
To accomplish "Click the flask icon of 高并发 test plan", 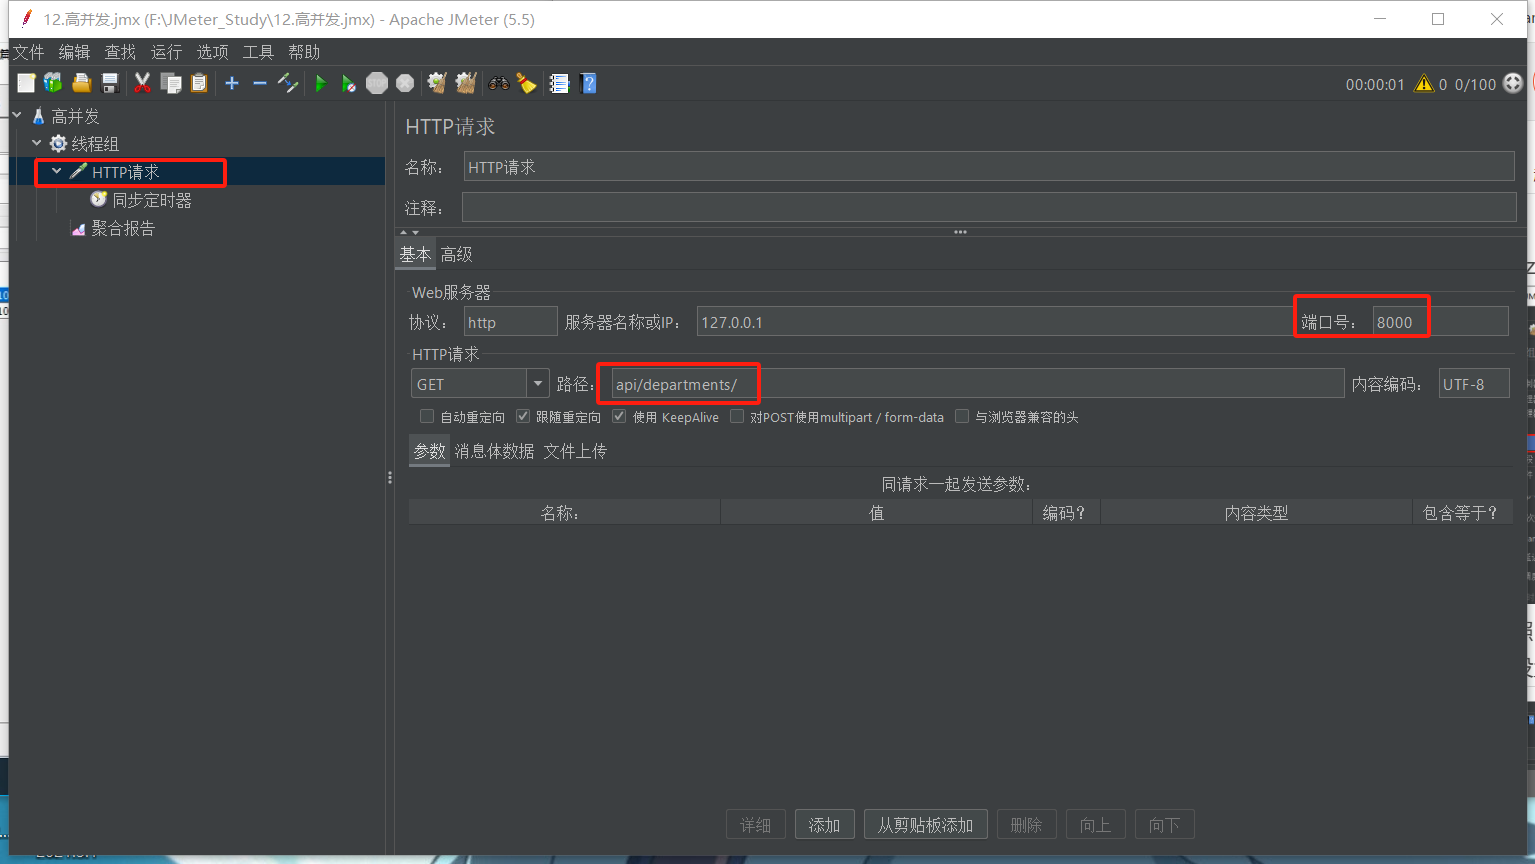I will coord(39,116).
